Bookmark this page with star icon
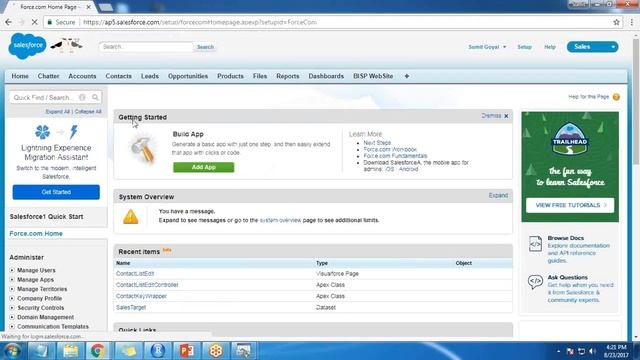640x360 pixels. click(616, 22)
